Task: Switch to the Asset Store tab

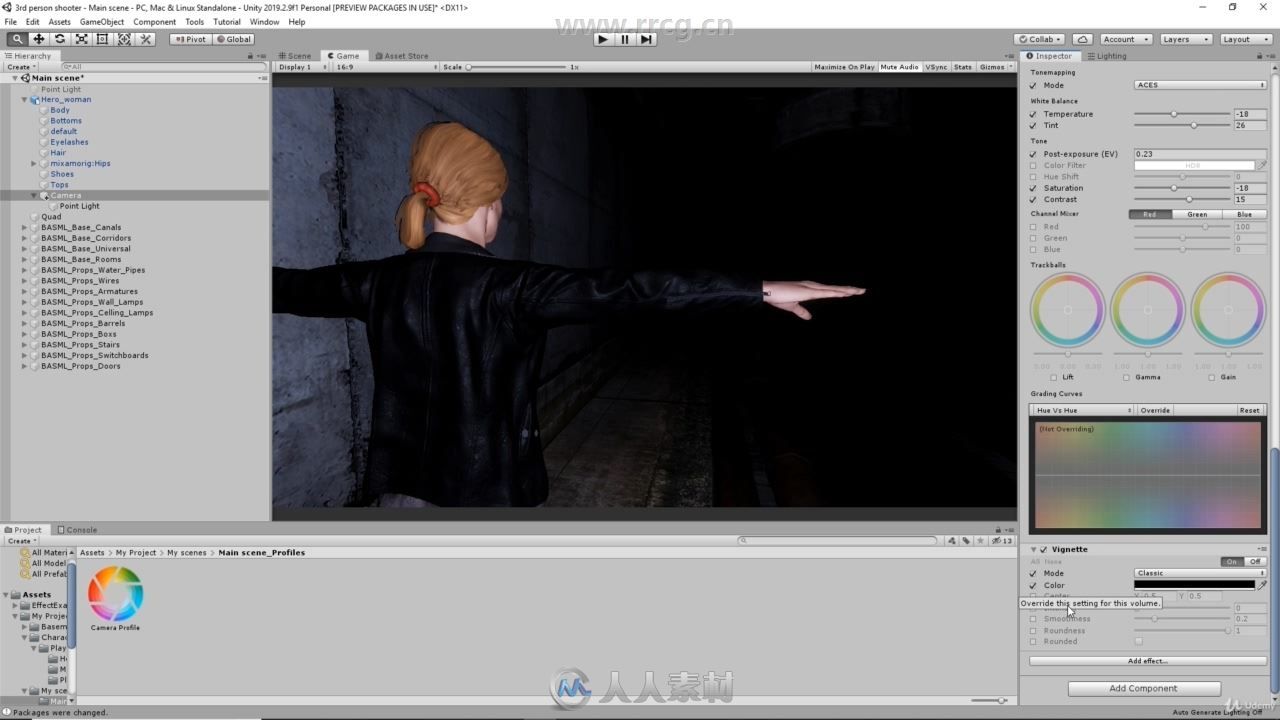Action: pos(401,56)
